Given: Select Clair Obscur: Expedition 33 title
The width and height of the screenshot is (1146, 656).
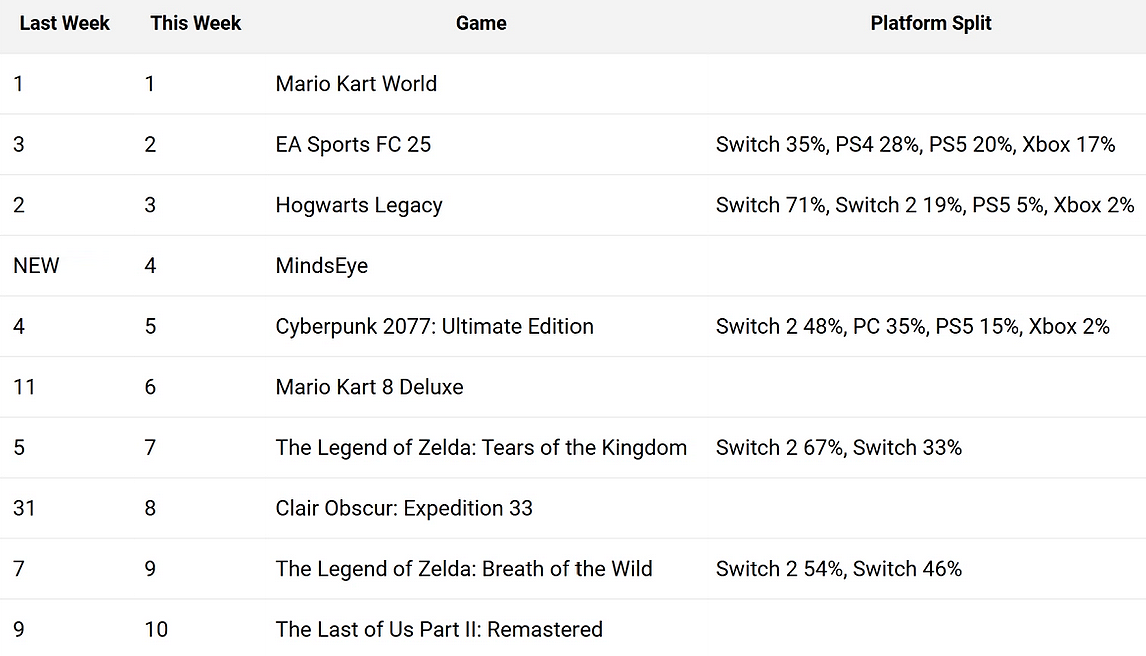Looking at the screenshot, I should coord(404,508).
